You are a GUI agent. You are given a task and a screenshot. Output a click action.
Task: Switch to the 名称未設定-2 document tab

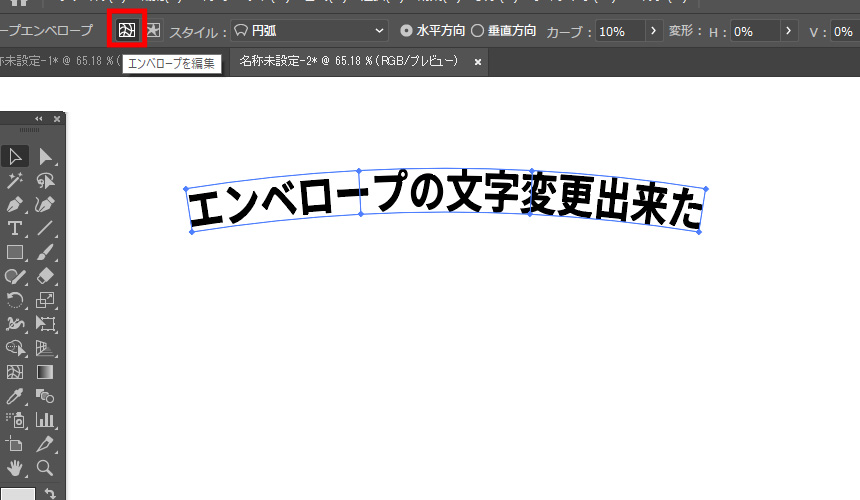pos(348,62)
